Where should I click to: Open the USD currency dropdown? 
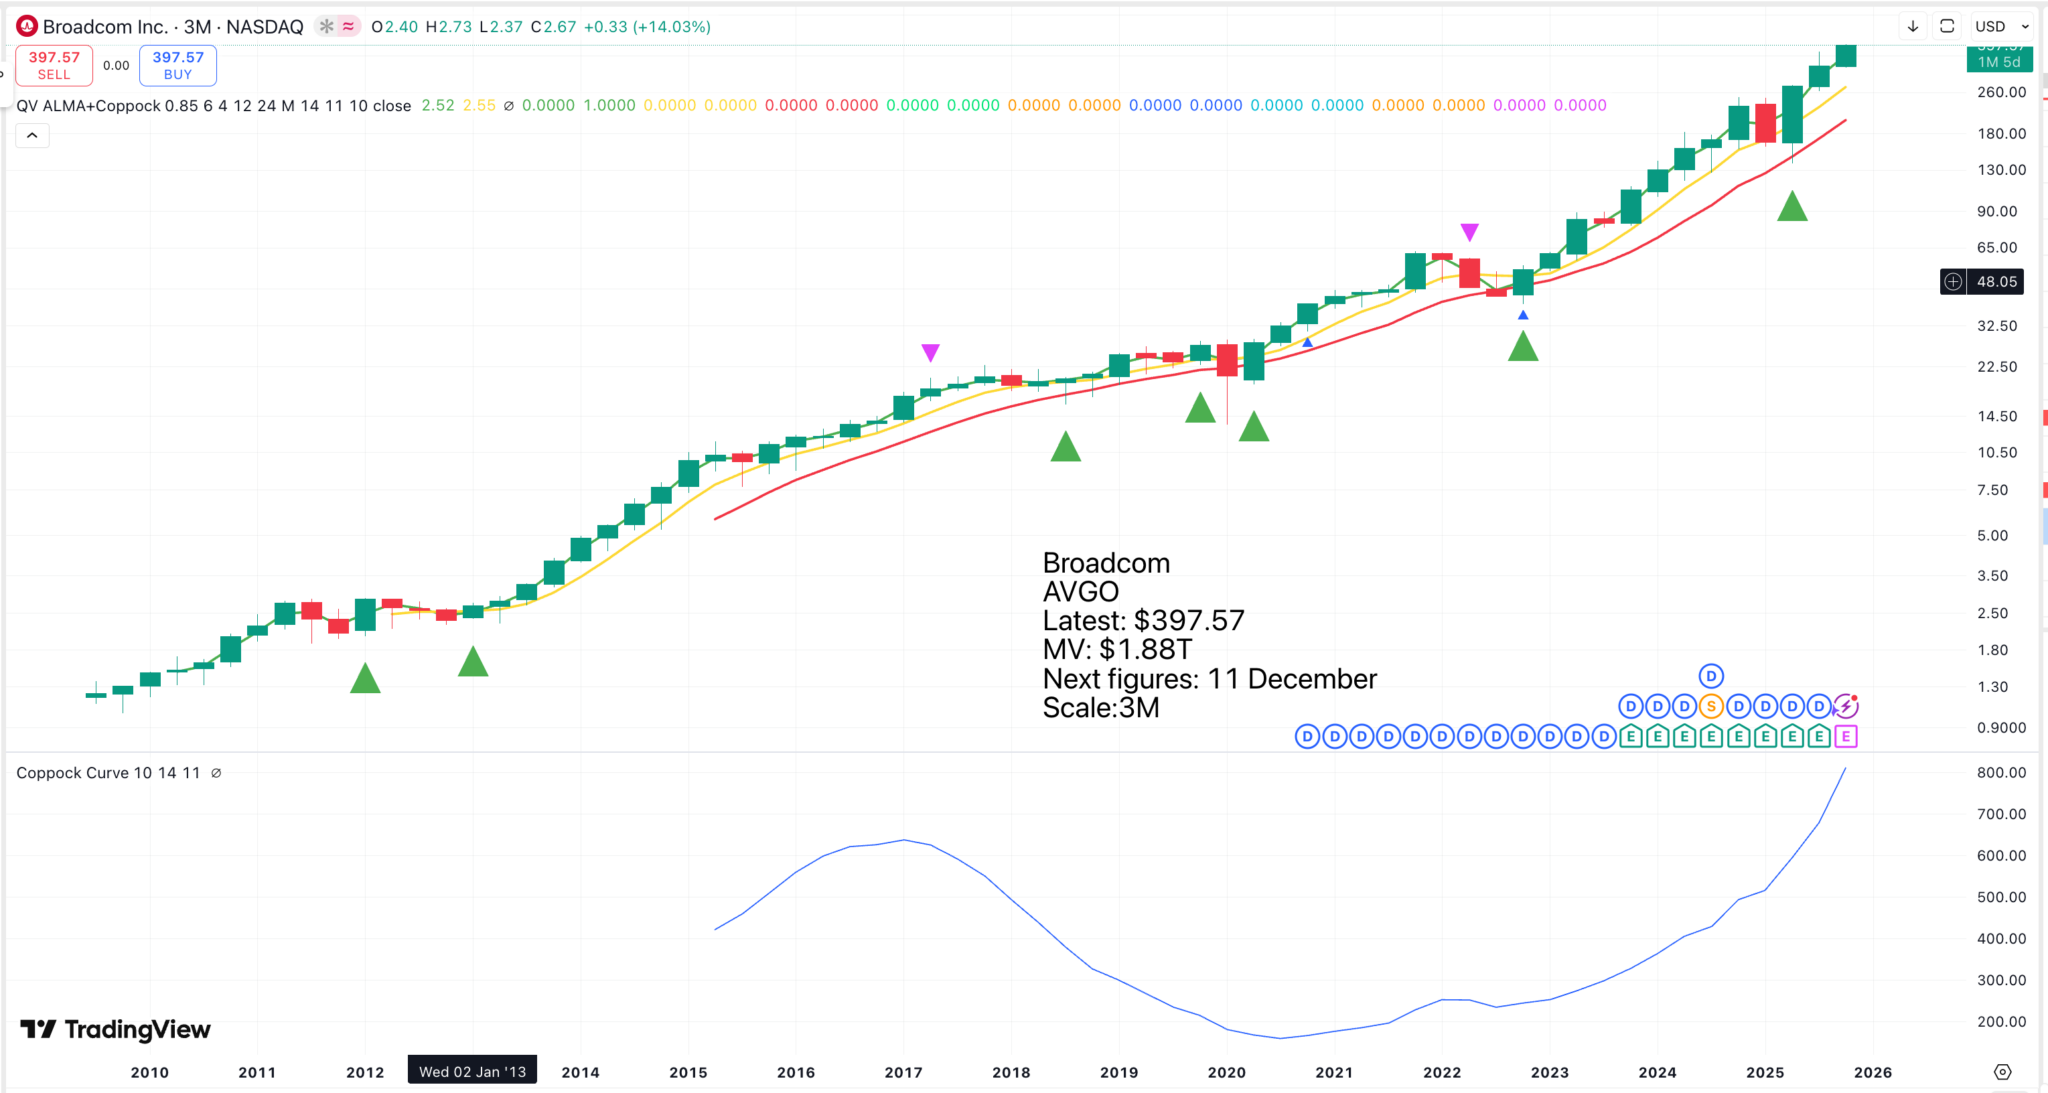click(x=2003, y=27)
